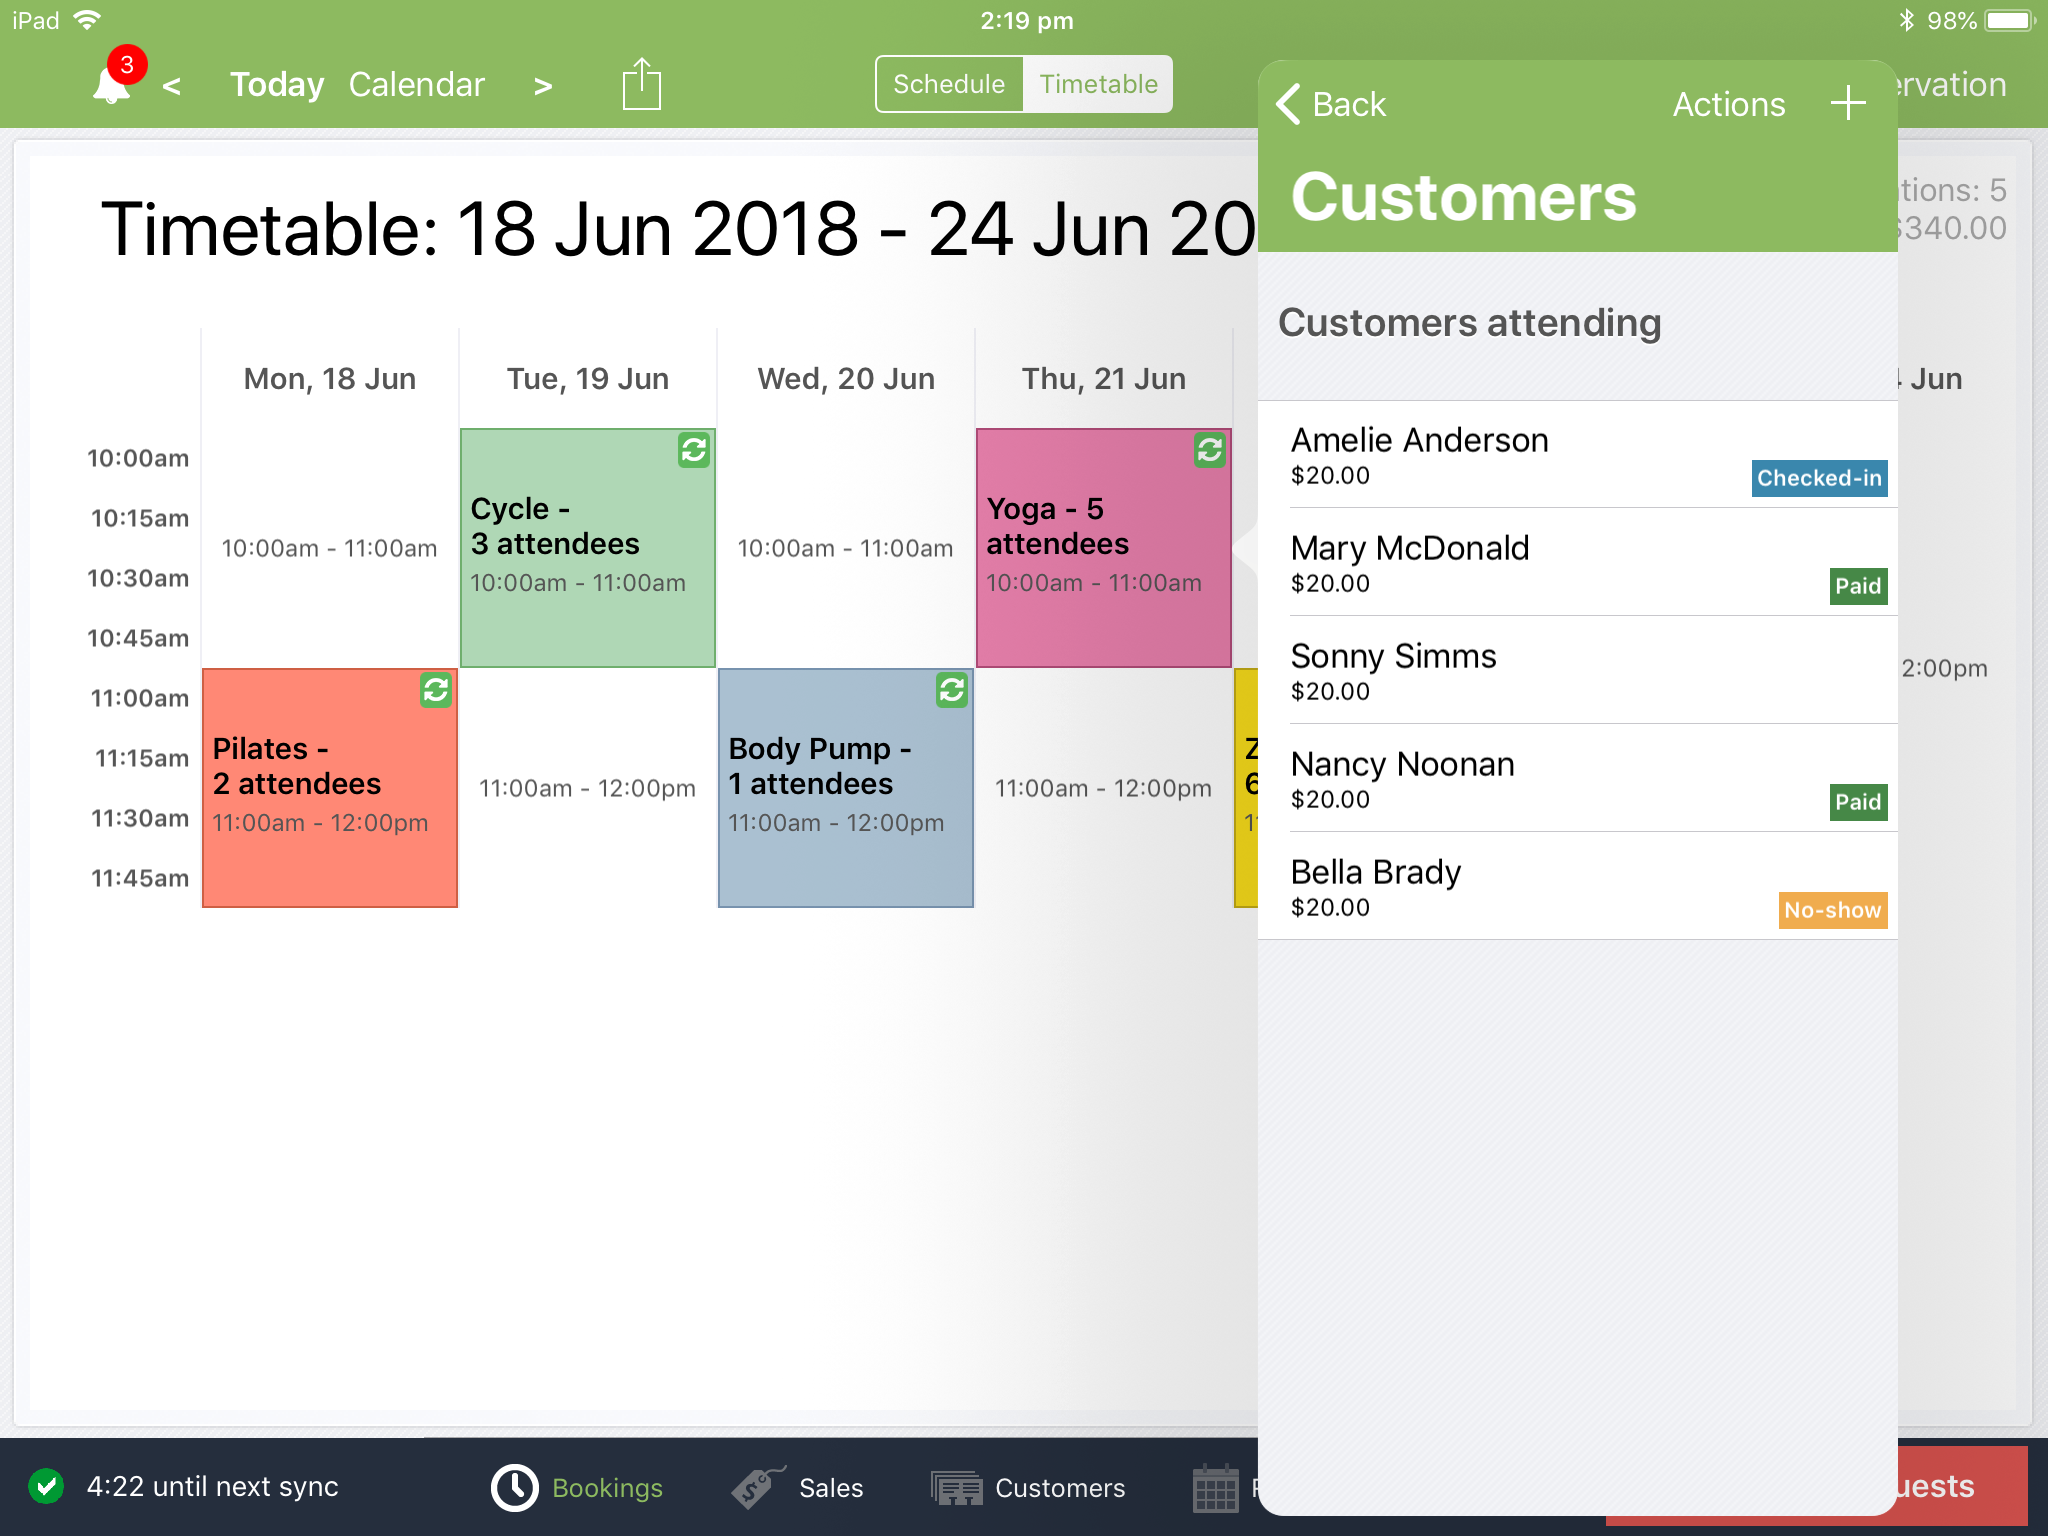Switch to the Schedule view tab

tap(949, 84)
